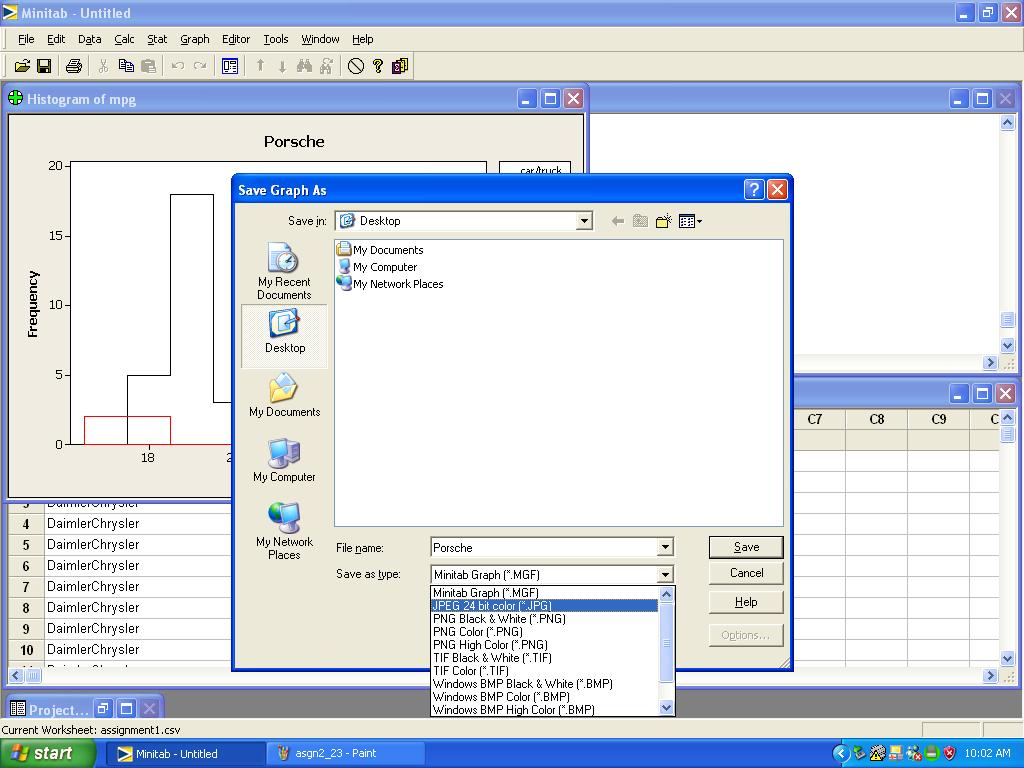1024x768 pixels.
Task: Select PNG Color (*.PNG) from type list
Action: (x=478, y=632)
